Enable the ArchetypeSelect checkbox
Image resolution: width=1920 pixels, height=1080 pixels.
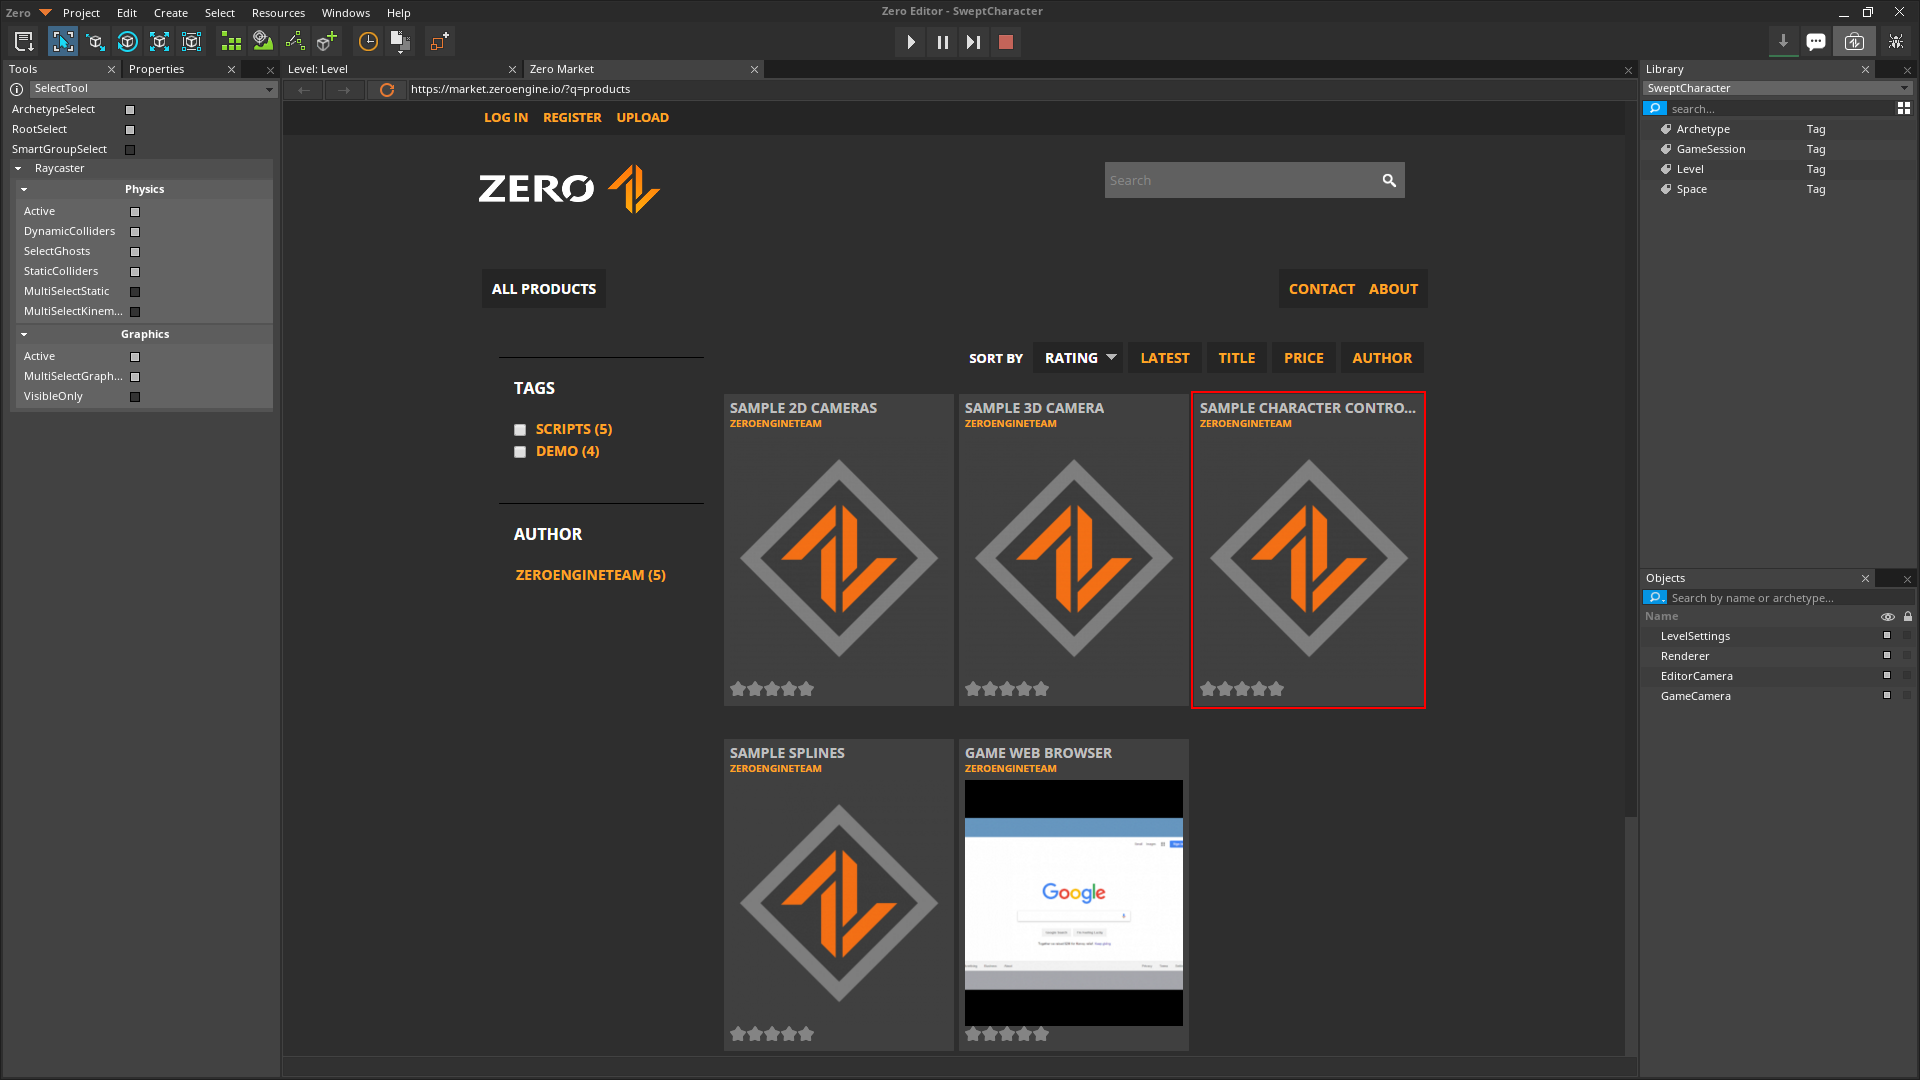pyautogui.click(x=130, y=110)
